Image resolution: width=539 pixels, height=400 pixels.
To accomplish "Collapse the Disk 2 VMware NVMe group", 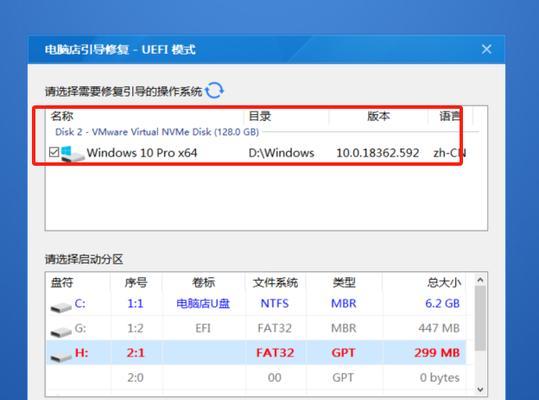I will coord(157,132).
